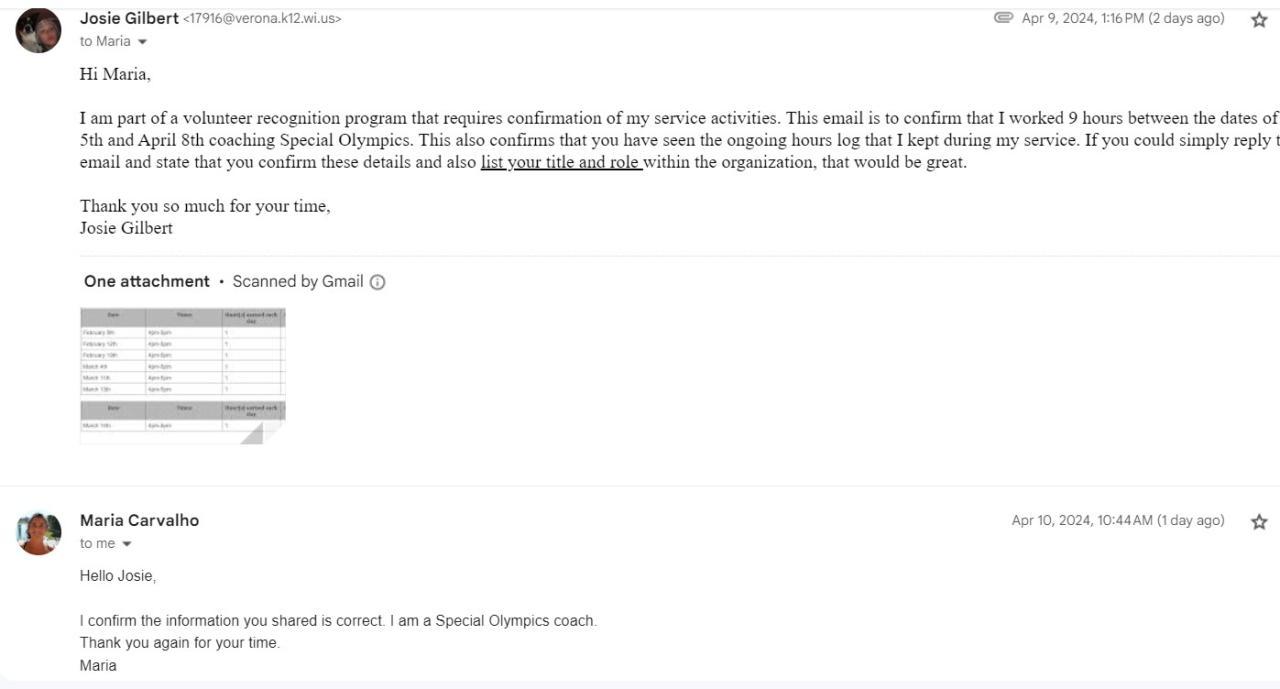The width and height of the screenshot is (1280, 689).
Task: Open Josie Gilbert's profile picture
Action: pos(38,30)
